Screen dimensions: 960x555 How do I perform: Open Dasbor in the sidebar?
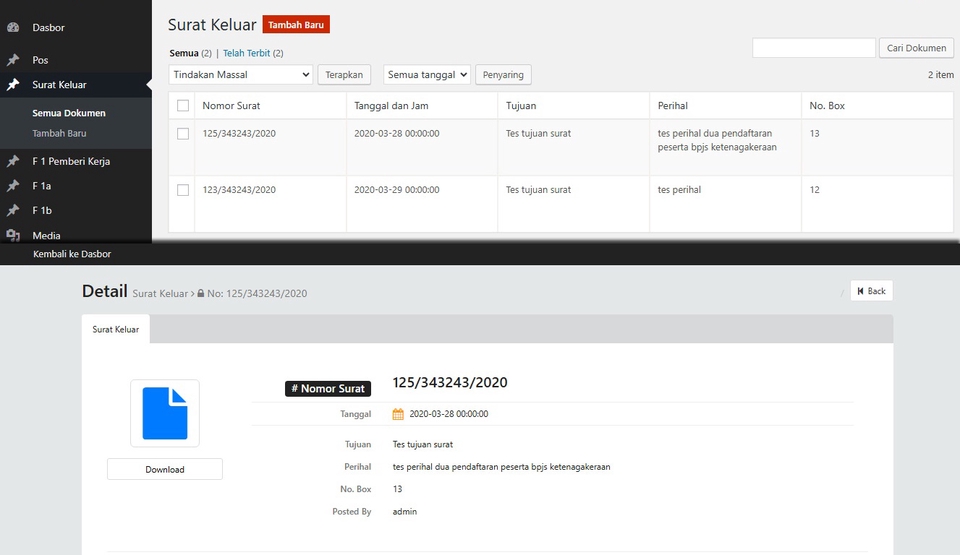(x=48, y=28)
